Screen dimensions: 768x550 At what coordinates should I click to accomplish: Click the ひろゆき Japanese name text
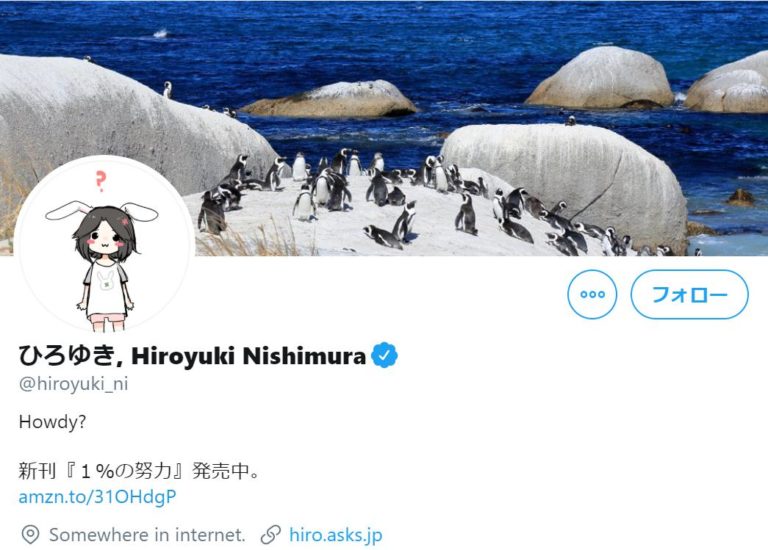68,356
